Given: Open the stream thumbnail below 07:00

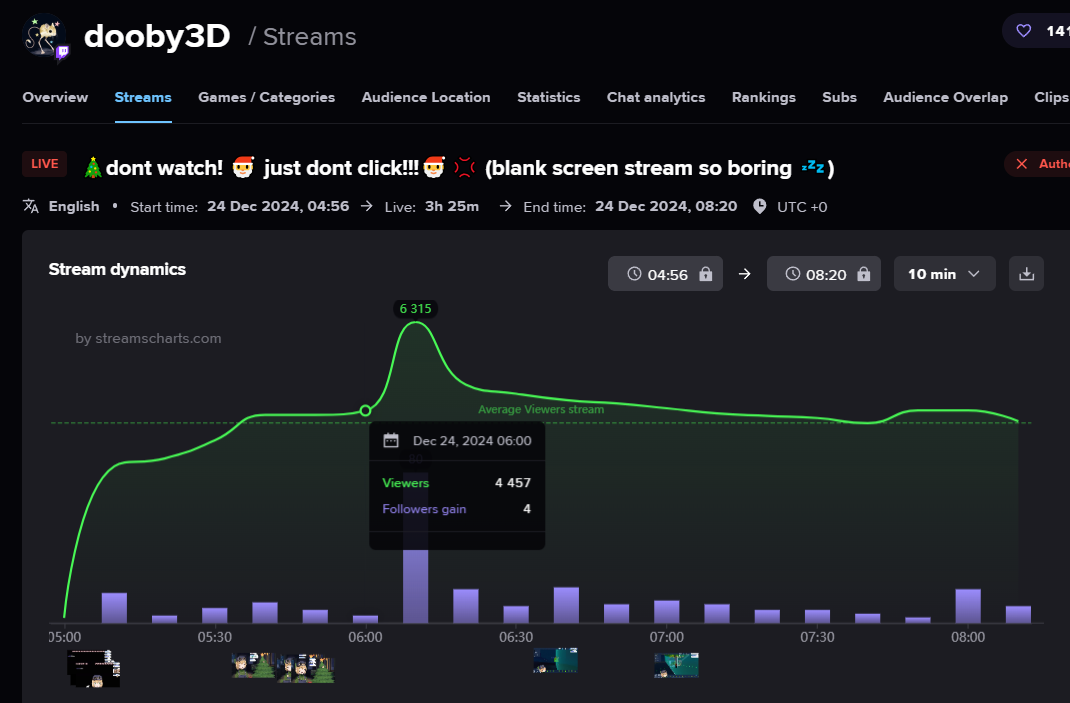Looking at the screenshot, I should 676,665.
